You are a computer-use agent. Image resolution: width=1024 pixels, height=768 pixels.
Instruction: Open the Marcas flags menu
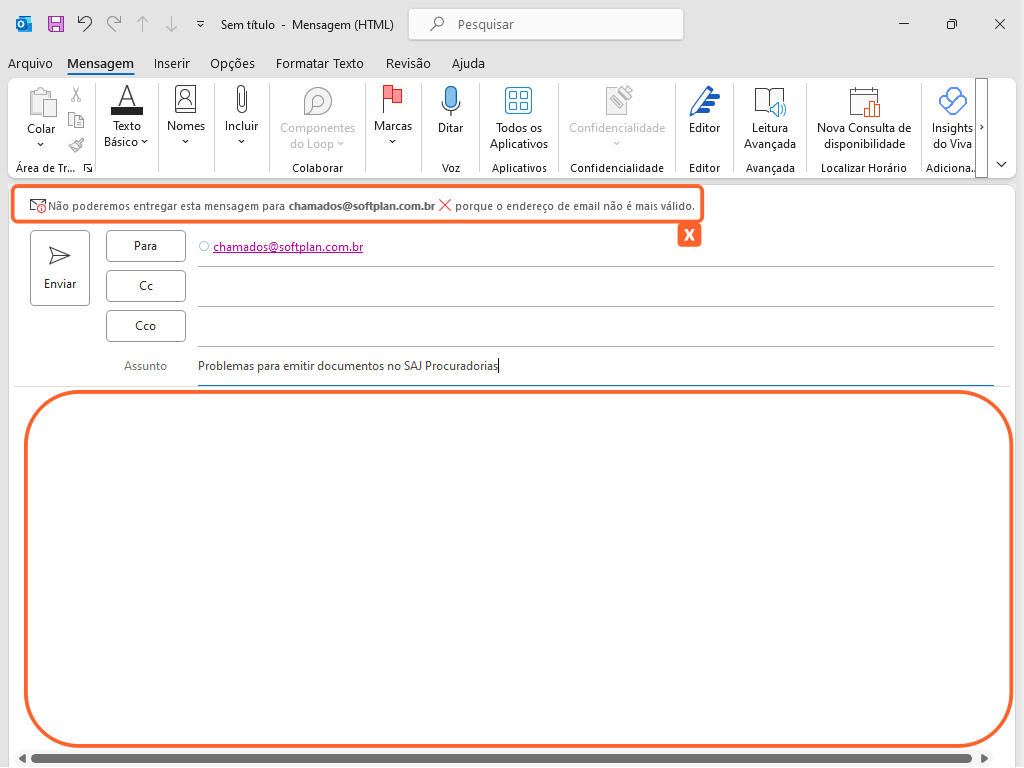[393, 116]
